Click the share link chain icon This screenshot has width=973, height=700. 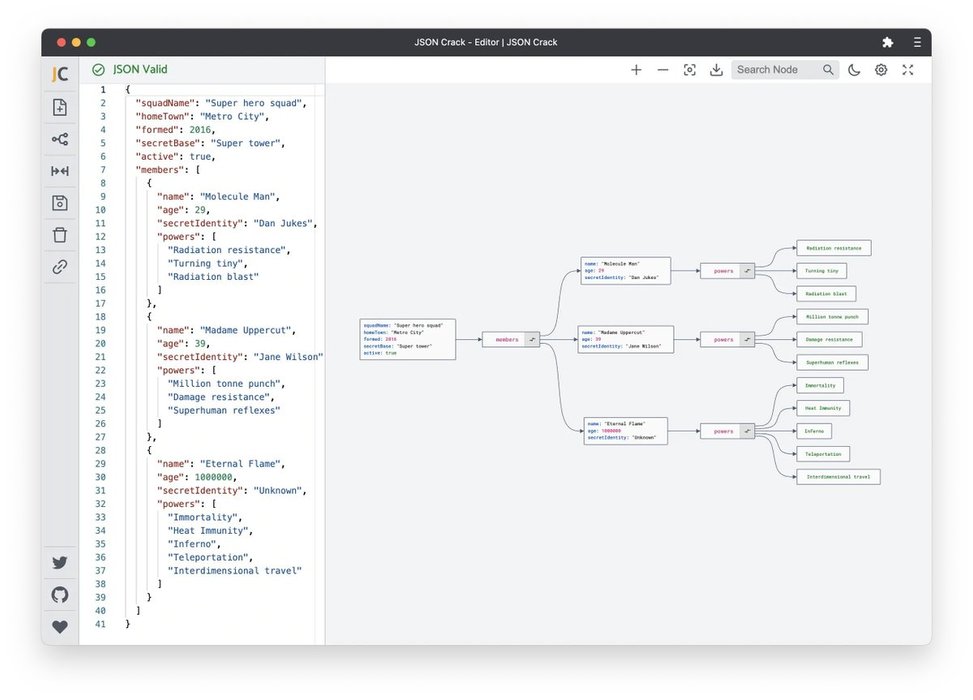(x=60, y=267)
